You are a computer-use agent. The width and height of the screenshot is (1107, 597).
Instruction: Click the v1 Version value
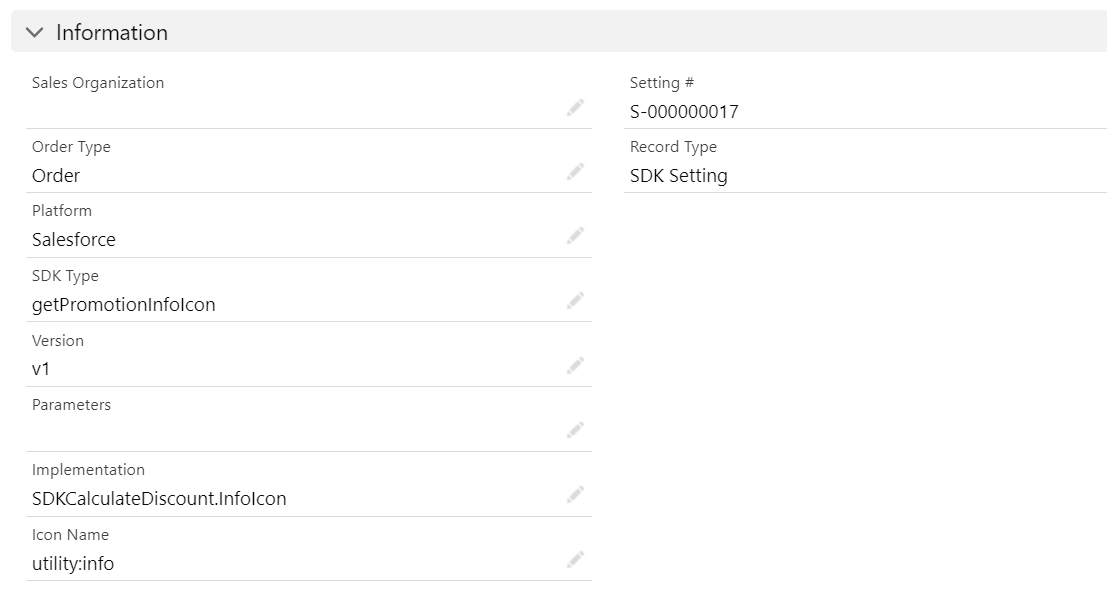[41, 369]
